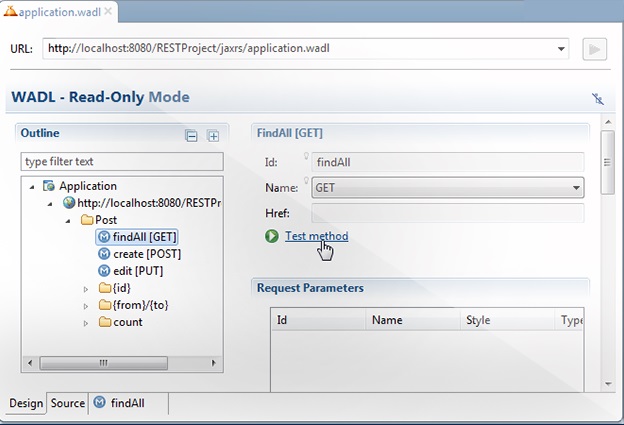
Task: Click the Test method link
Action: point(316,237)
